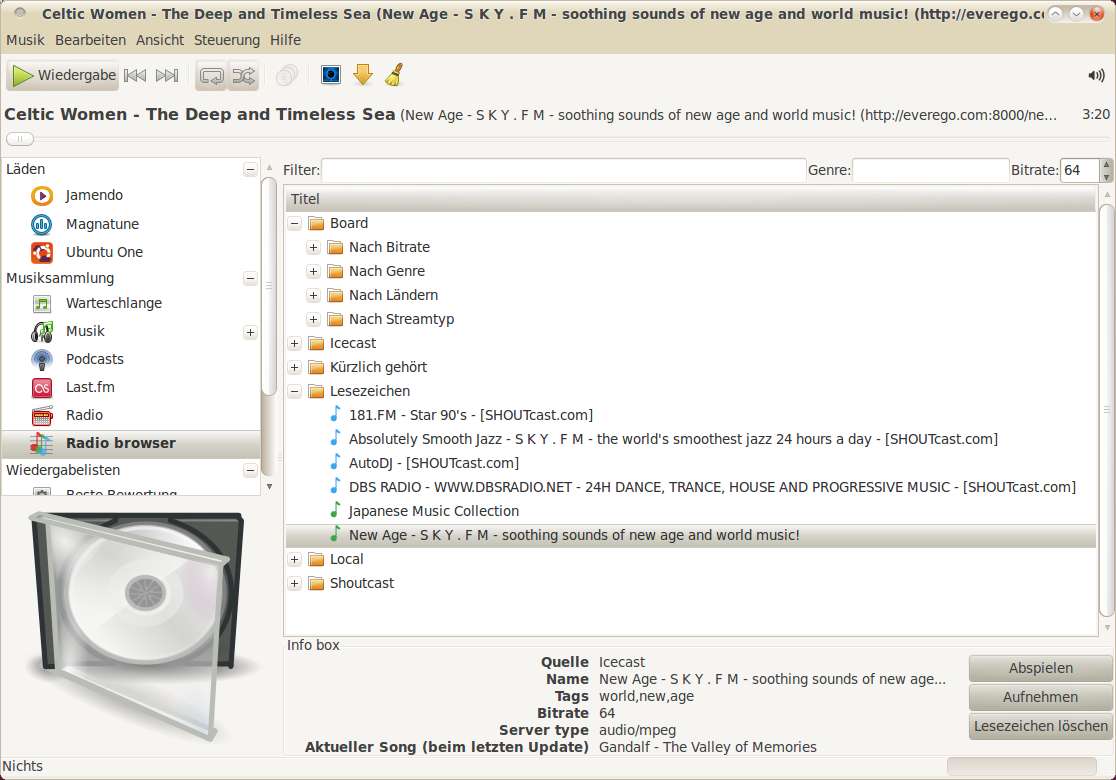Viewport: 1116px width, 780px height.
Task: Click the broom cleanup icon
Action: click(394, 75)
